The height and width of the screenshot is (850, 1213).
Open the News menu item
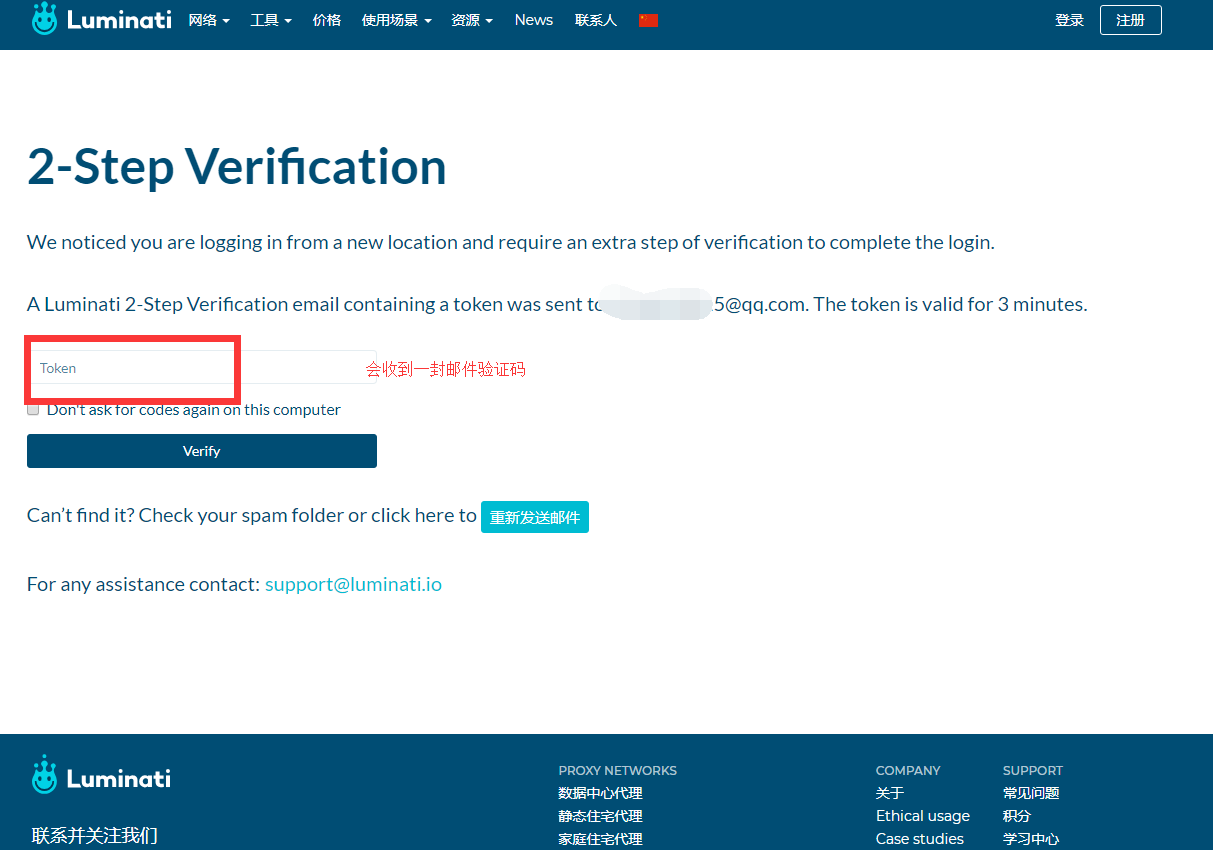(x=534, y=20)
